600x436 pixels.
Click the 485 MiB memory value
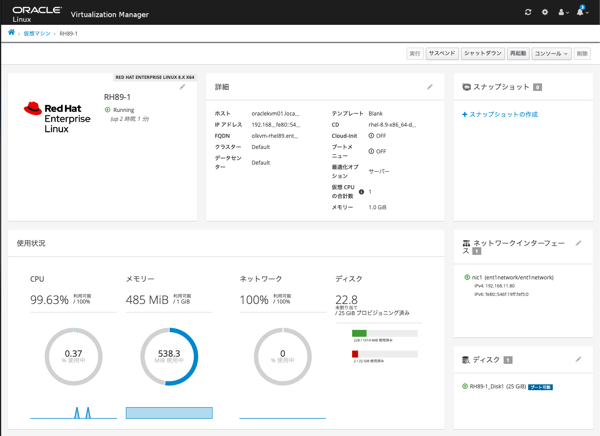[x=147, y=300]
